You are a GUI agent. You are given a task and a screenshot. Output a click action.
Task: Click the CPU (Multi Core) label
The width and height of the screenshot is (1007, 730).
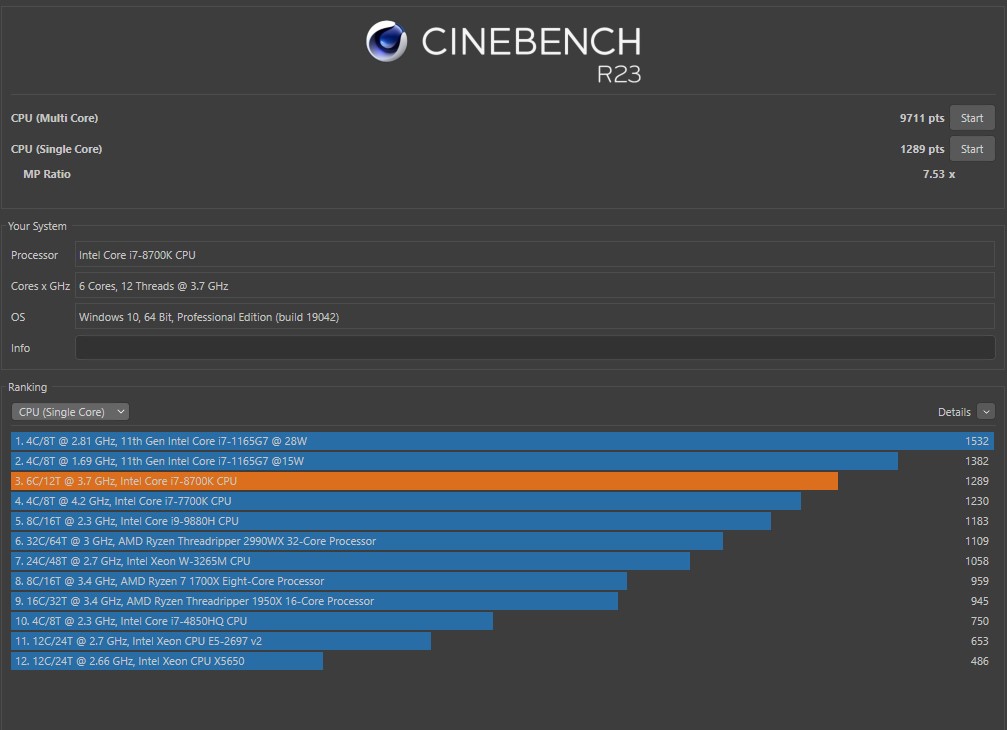point(55,118)
